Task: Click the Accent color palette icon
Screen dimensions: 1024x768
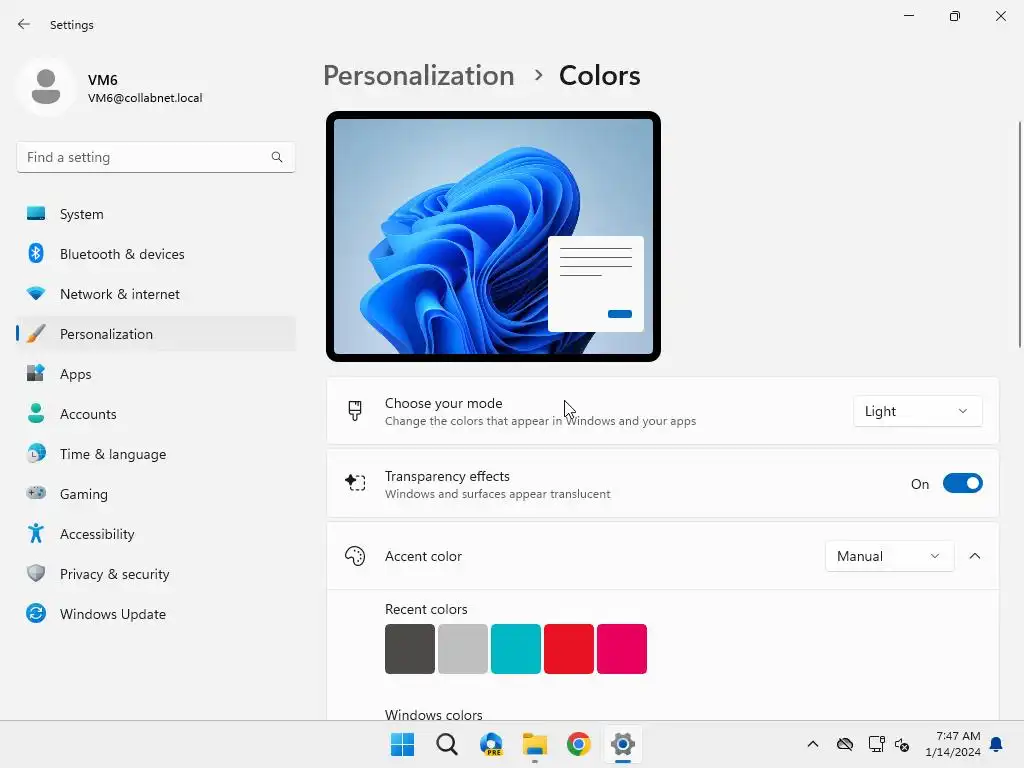Action: pos(355,556)
